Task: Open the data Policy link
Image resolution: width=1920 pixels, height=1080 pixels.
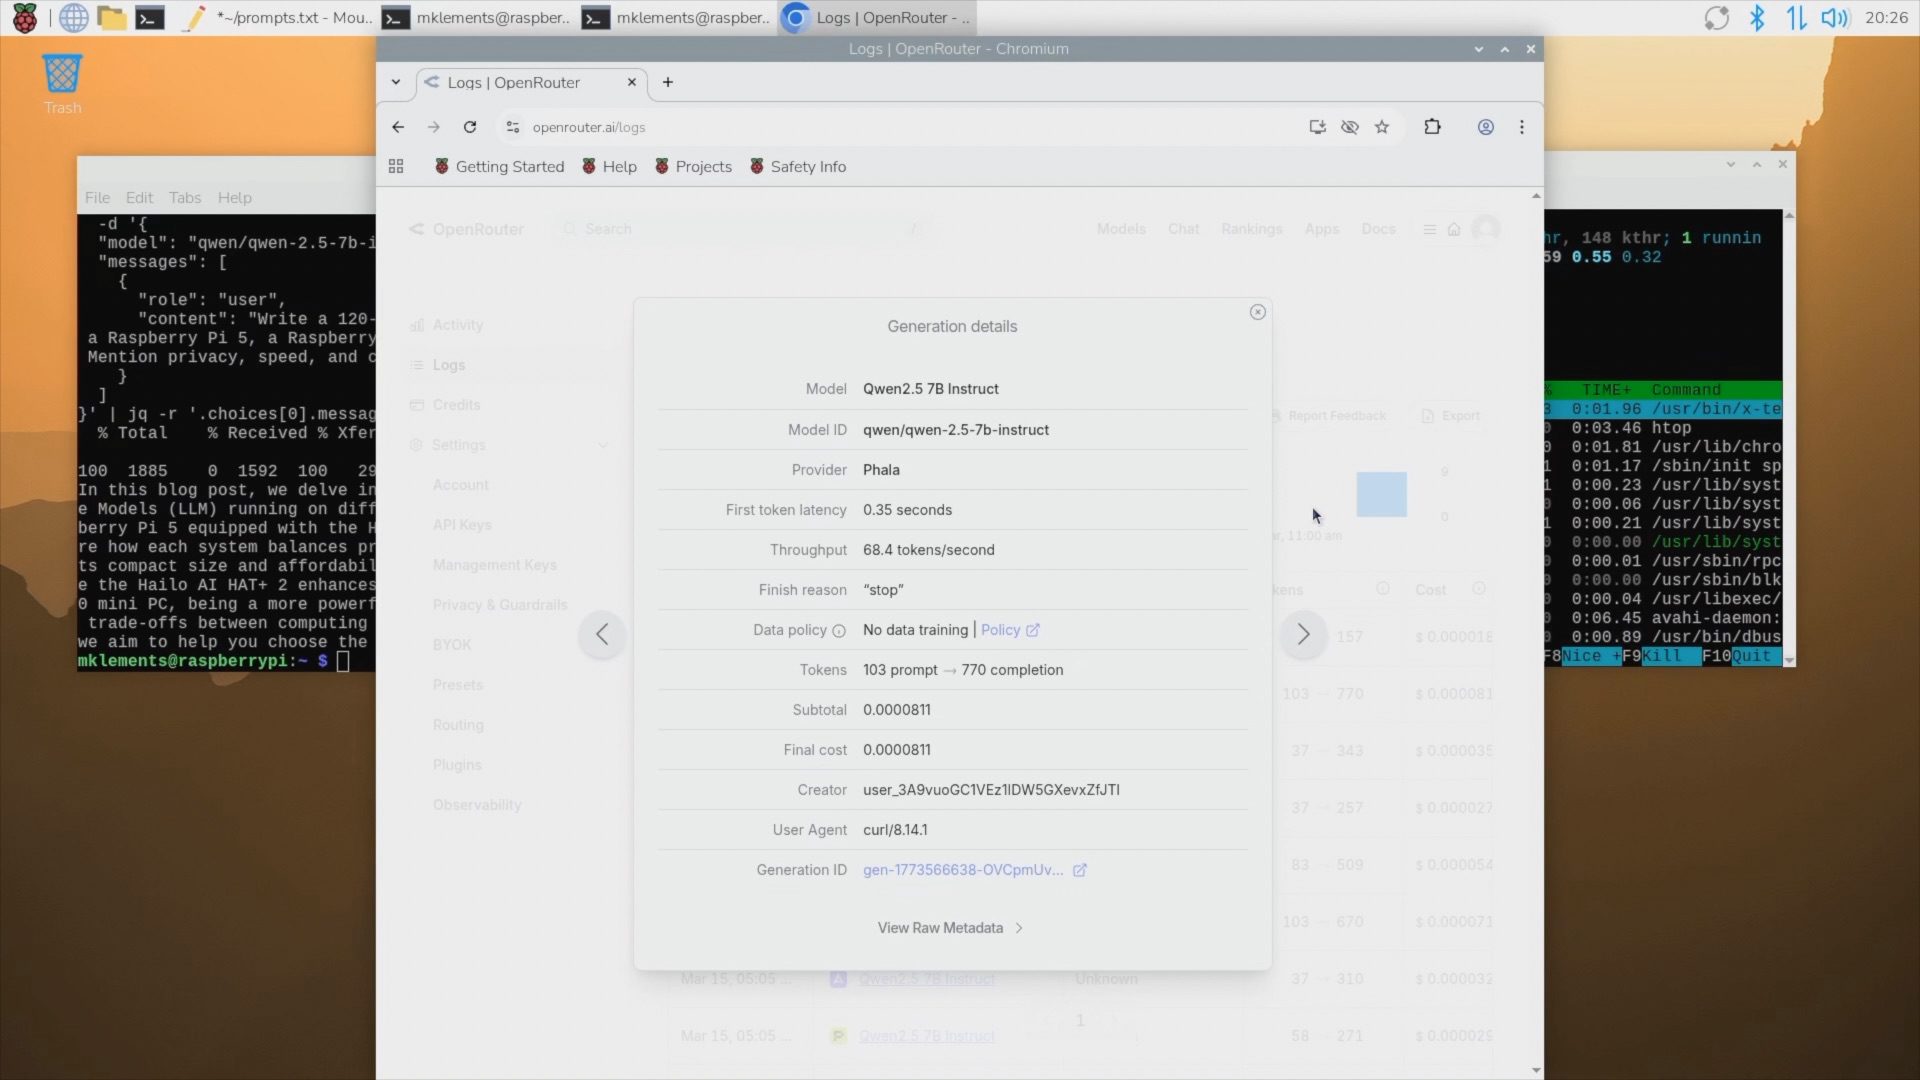Action: tap(1001, 630)
